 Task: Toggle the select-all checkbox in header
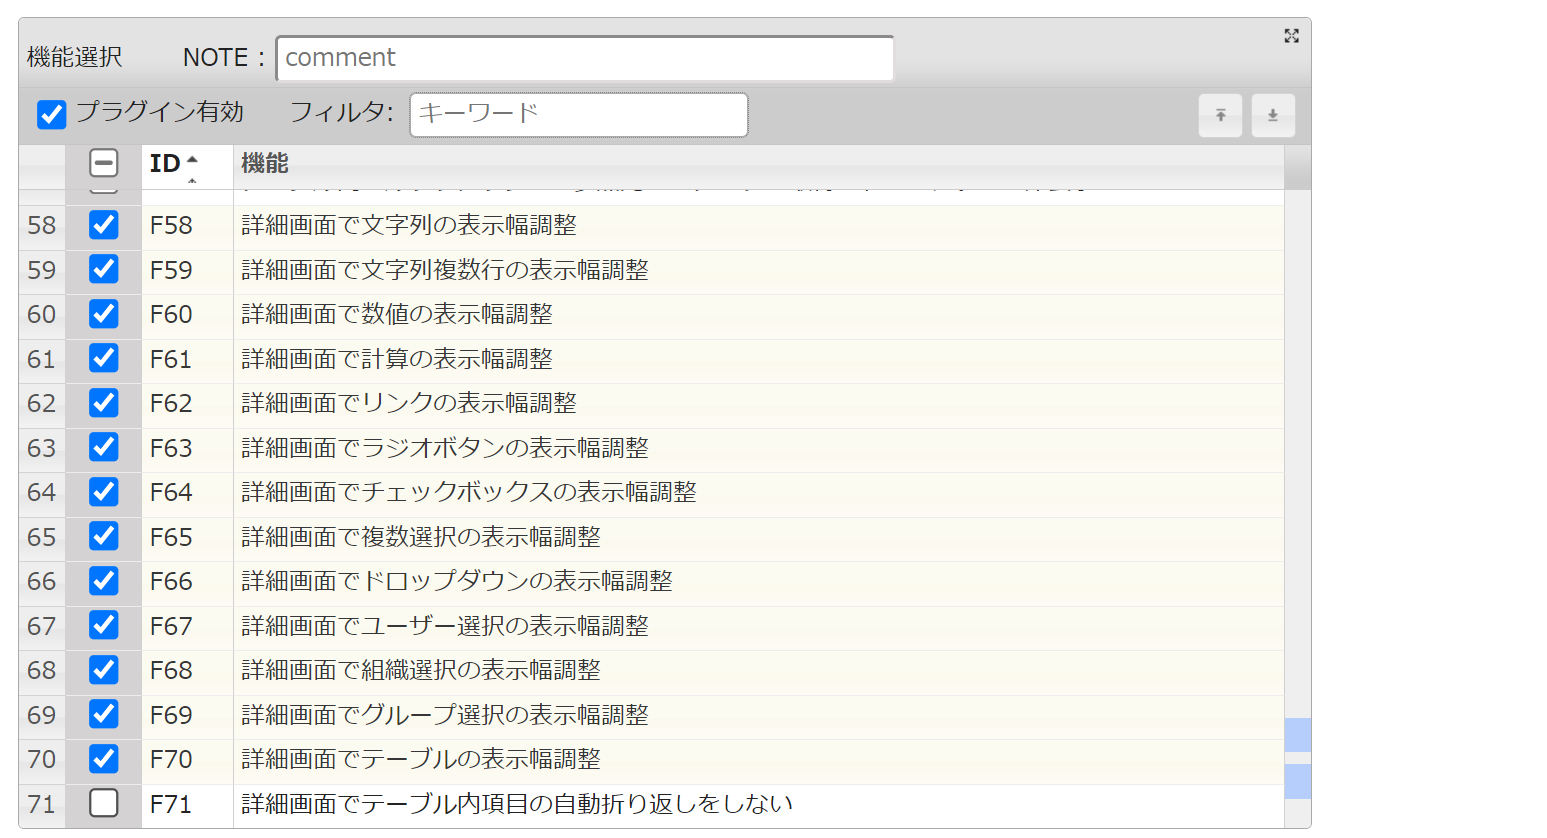(x=104, y=163)
